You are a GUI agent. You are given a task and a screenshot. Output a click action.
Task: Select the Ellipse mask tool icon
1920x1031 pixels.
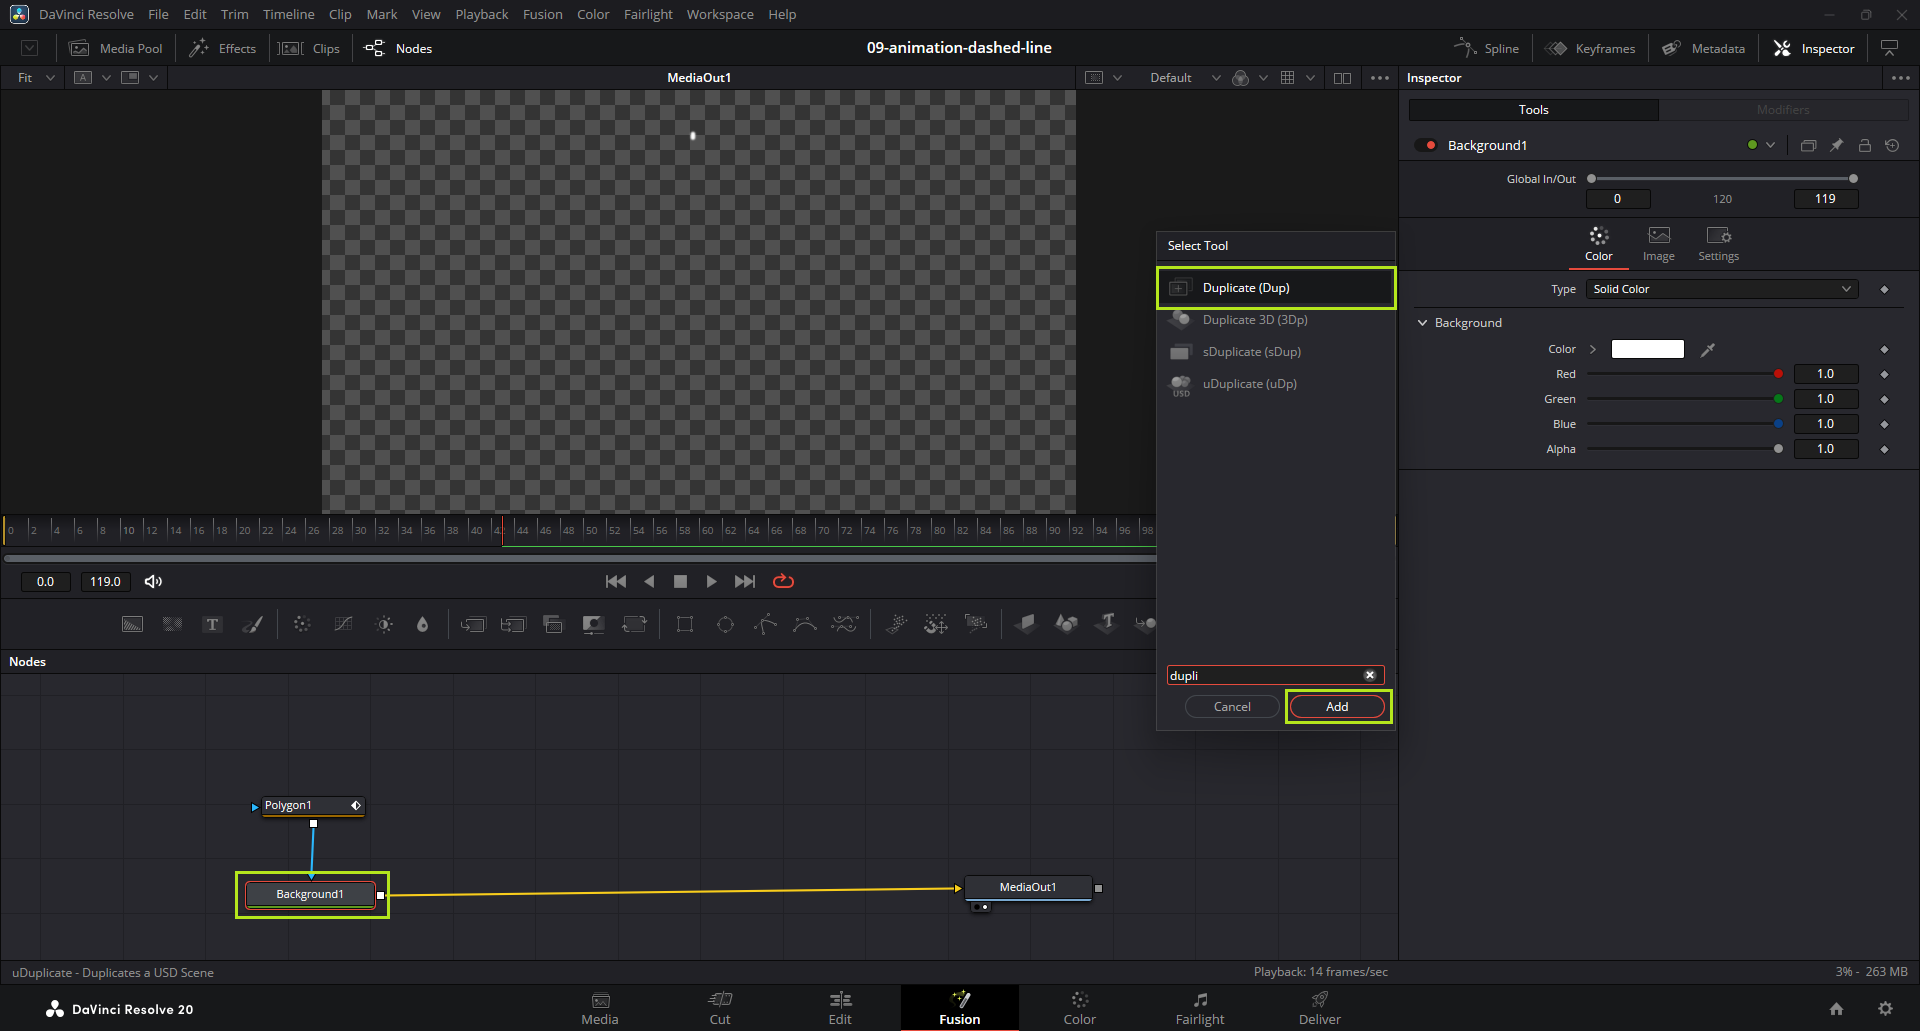pyautogui.click(x=725, y=625)
